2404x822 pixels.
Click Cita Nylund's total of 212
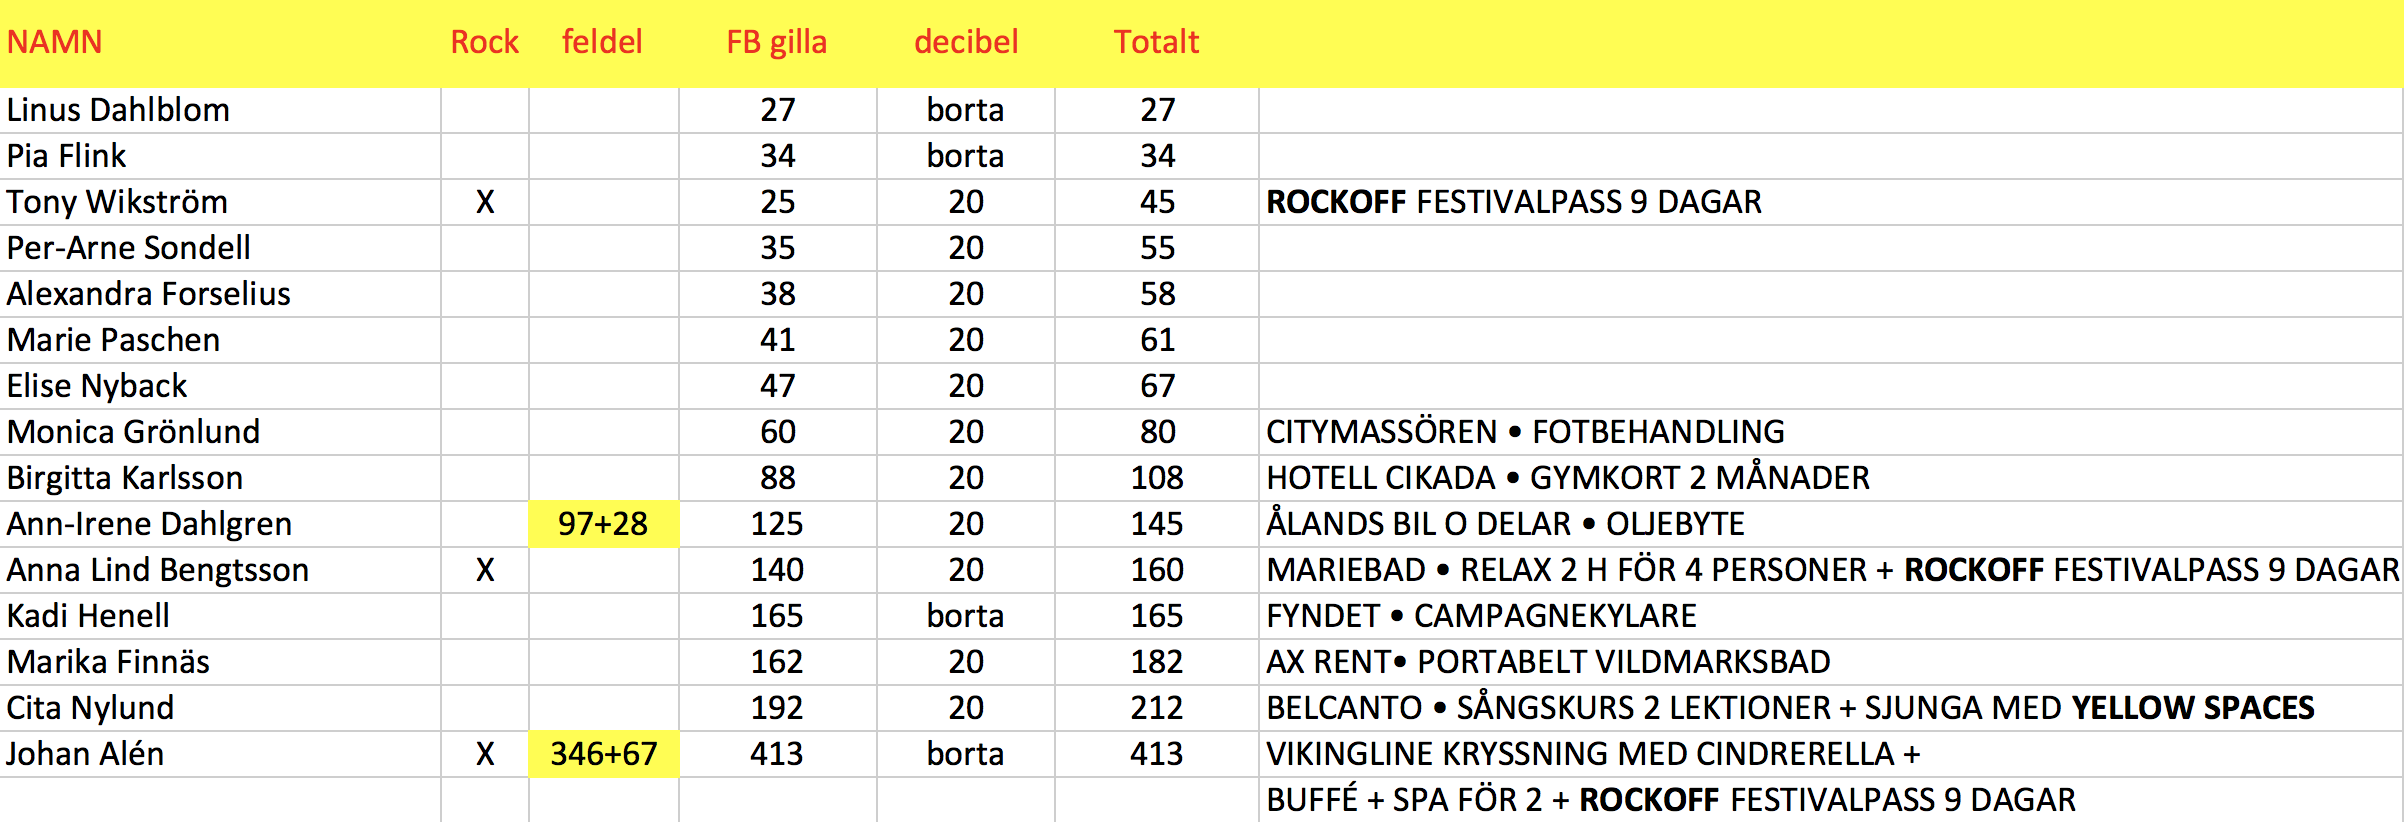pos(1157,708)
